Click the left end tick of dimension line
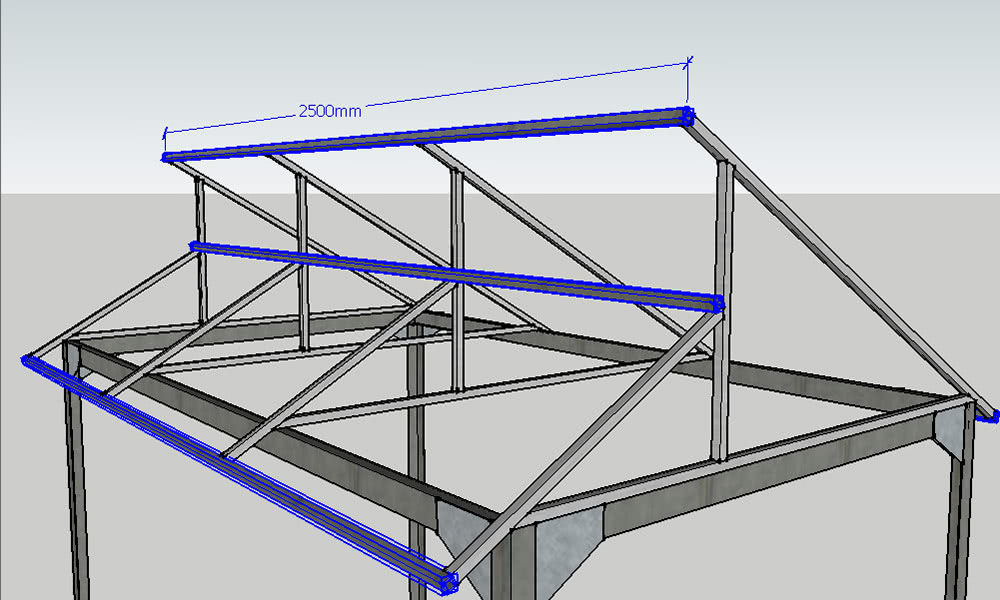The image size is (1000, 600). (164, 131)
